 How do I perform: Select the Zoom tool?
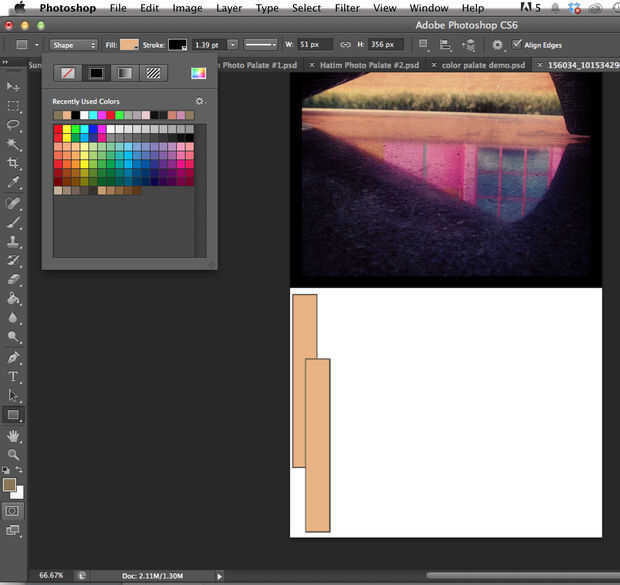click(x=13, y=455)
